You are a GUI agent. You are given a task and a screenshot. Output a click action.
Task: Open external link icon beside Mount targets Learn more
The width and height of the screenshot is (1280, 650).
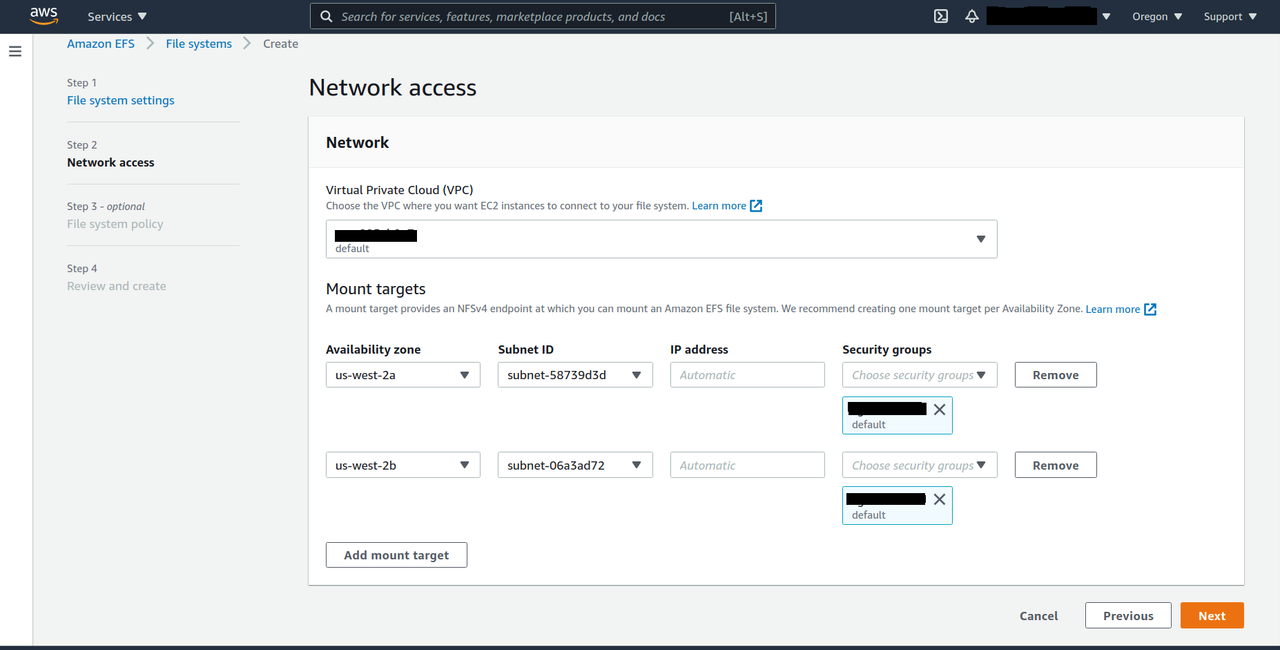click(x=1150, y=309)
